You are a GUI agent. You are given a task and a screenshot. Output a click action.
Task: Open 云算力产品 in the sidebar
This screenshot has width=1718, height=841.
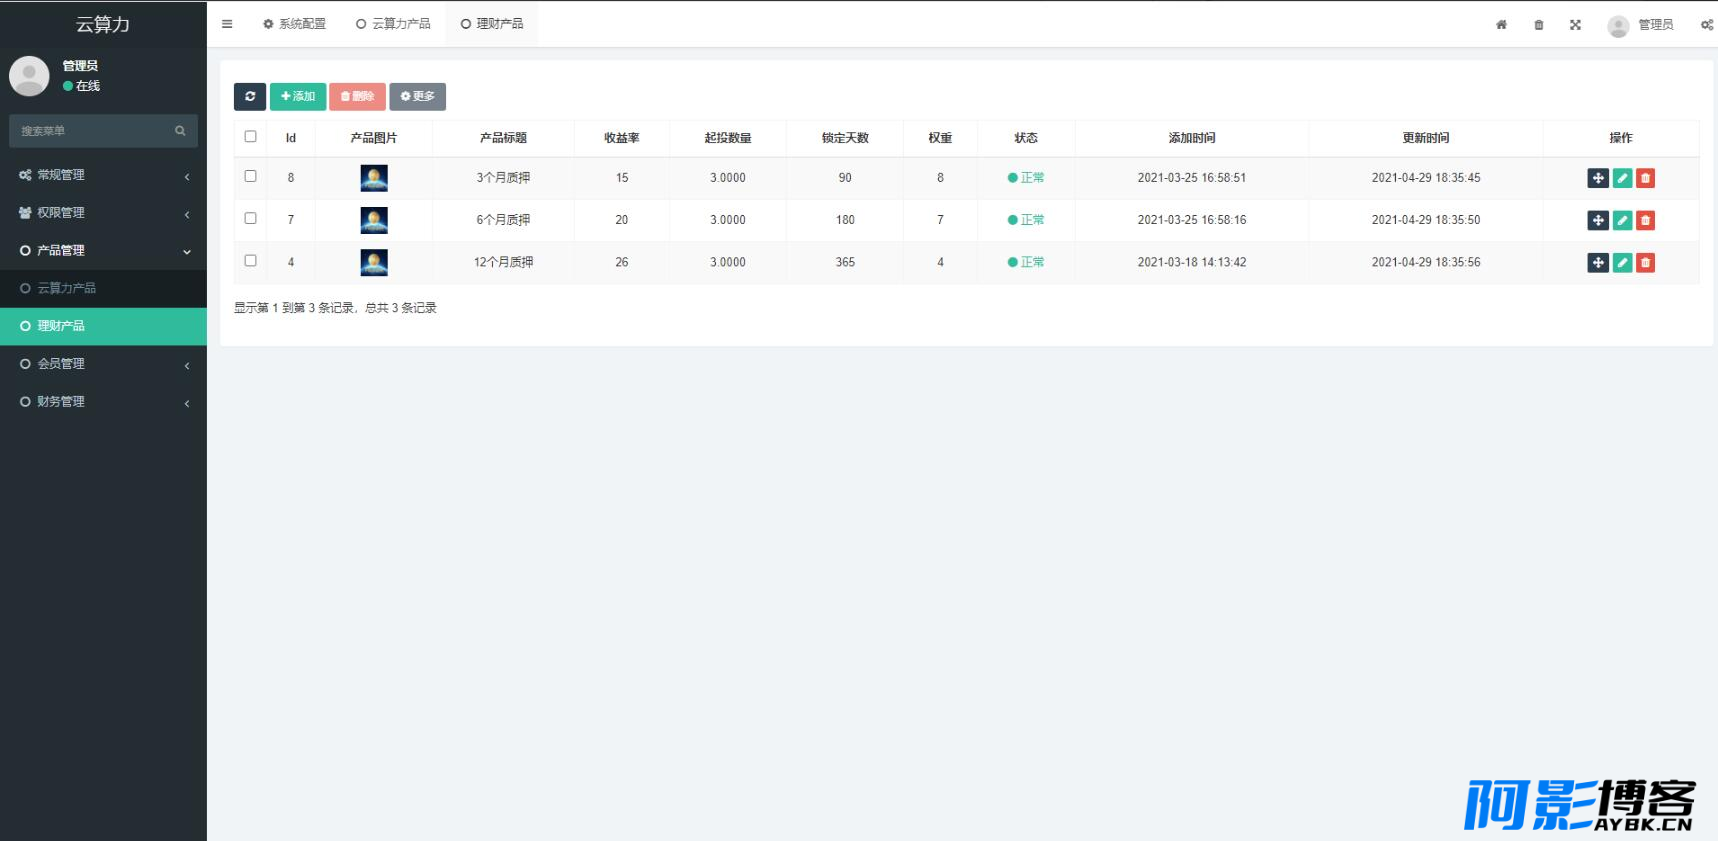[103, 288]
